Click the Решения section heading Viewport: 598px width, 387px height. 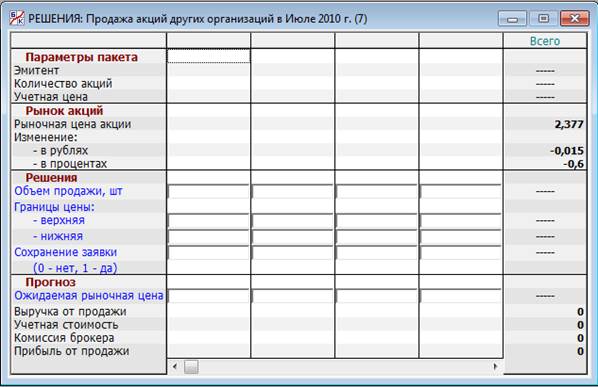[x=51, y=178]
